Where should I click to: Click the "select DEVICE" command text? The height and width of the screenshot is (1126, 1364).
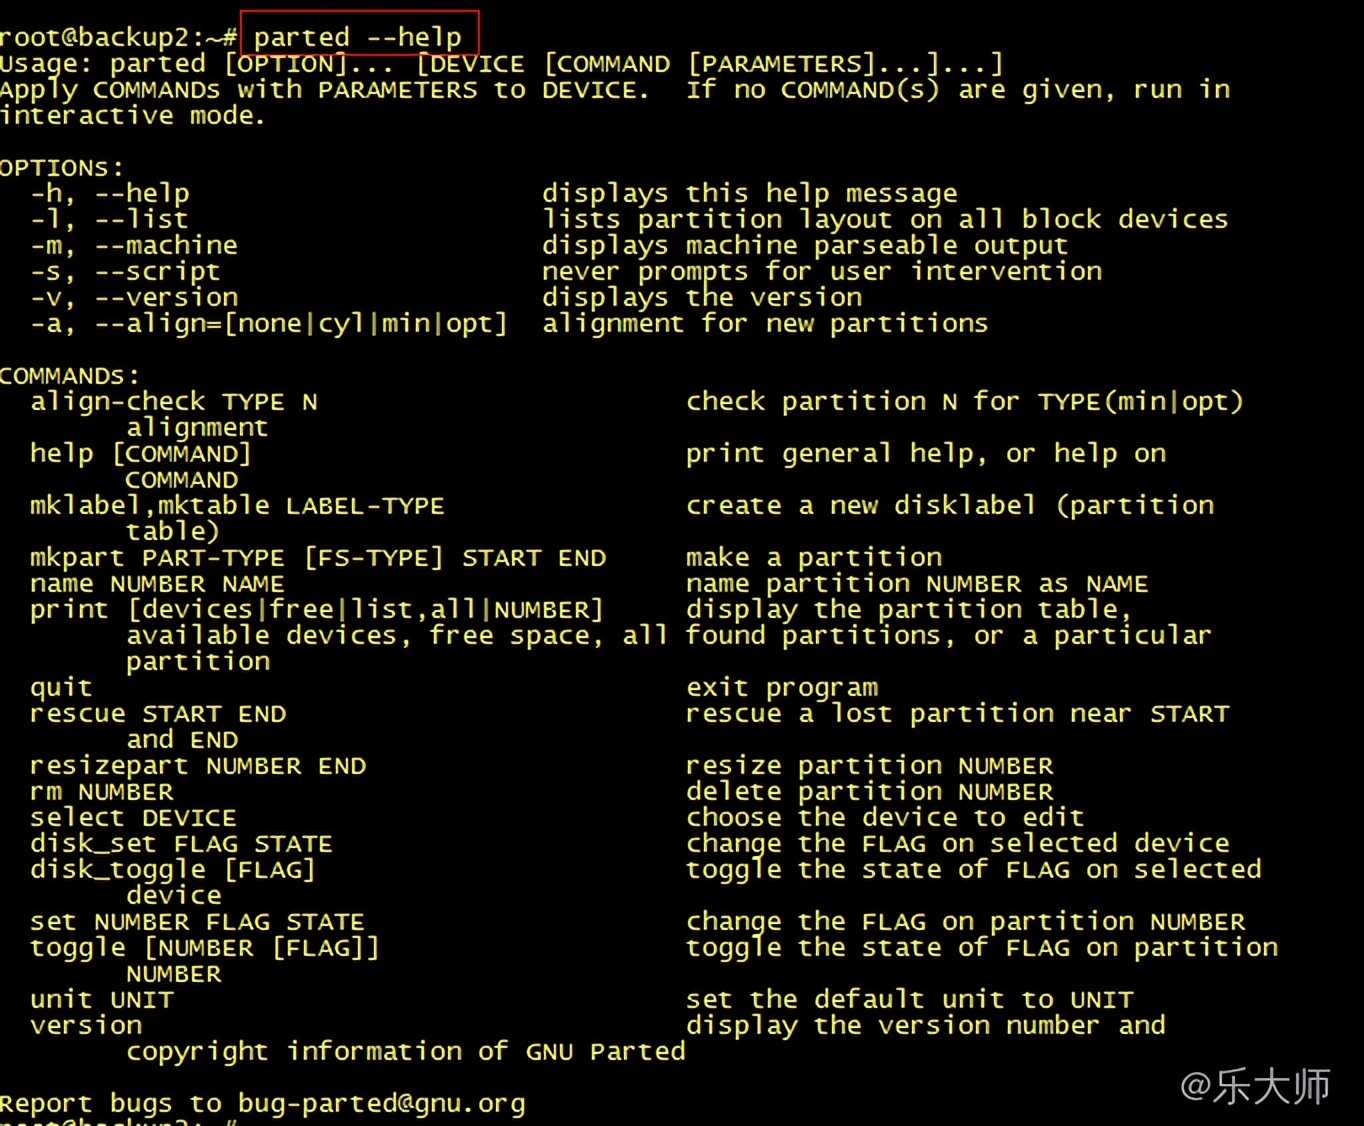coord(133,818)
